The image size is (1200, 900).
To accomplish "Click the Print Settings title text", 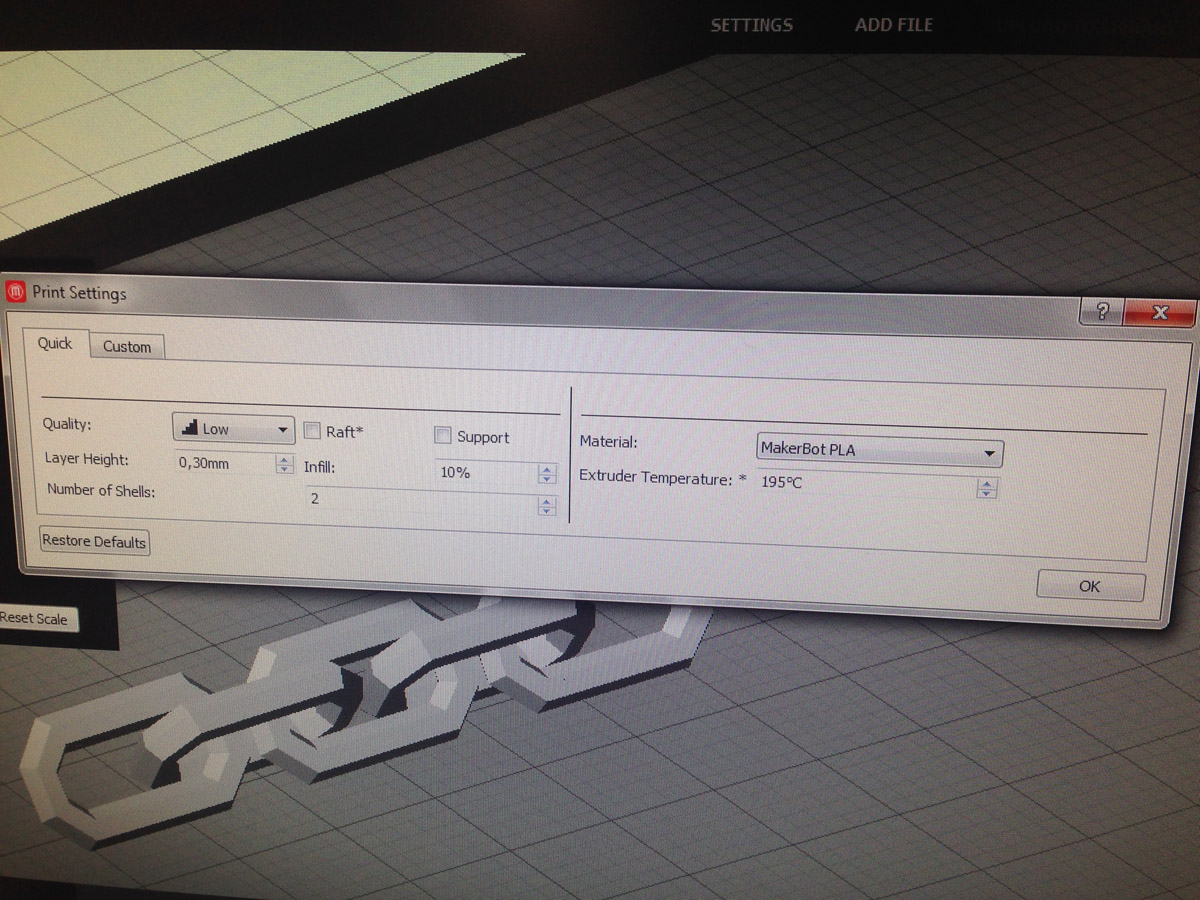I will 79,293.
